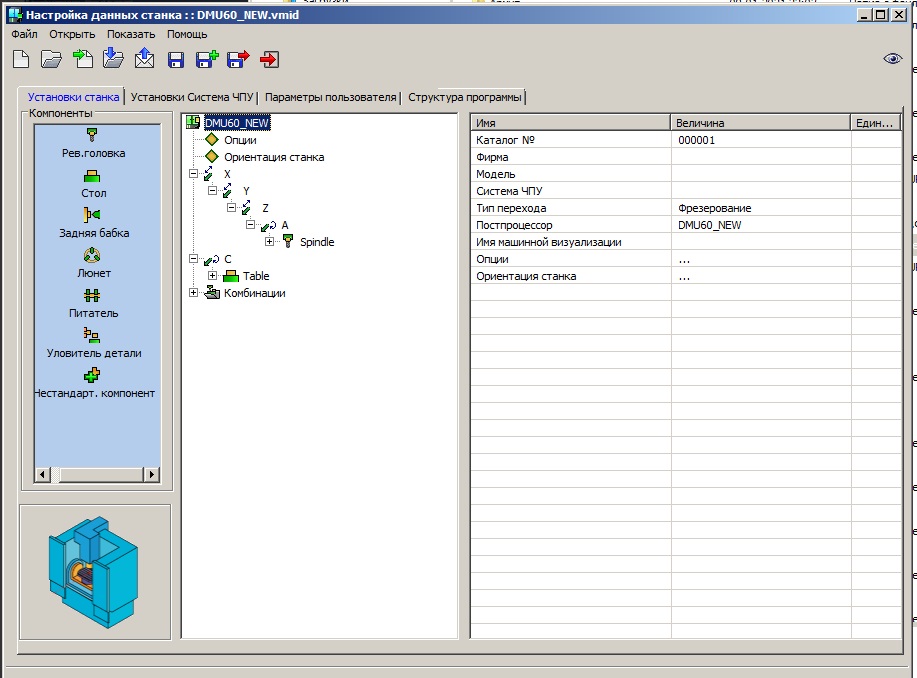Select the Фирма property row
The height and width of the screenshot is (678, 917).
tap(685, 157)
